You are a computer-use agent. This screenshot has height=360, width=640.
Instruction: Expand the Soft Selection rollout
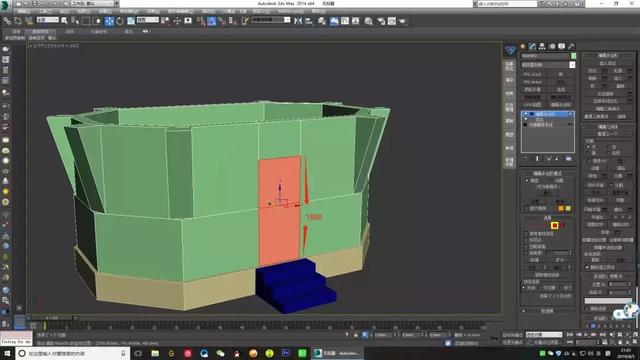[547, 311]
